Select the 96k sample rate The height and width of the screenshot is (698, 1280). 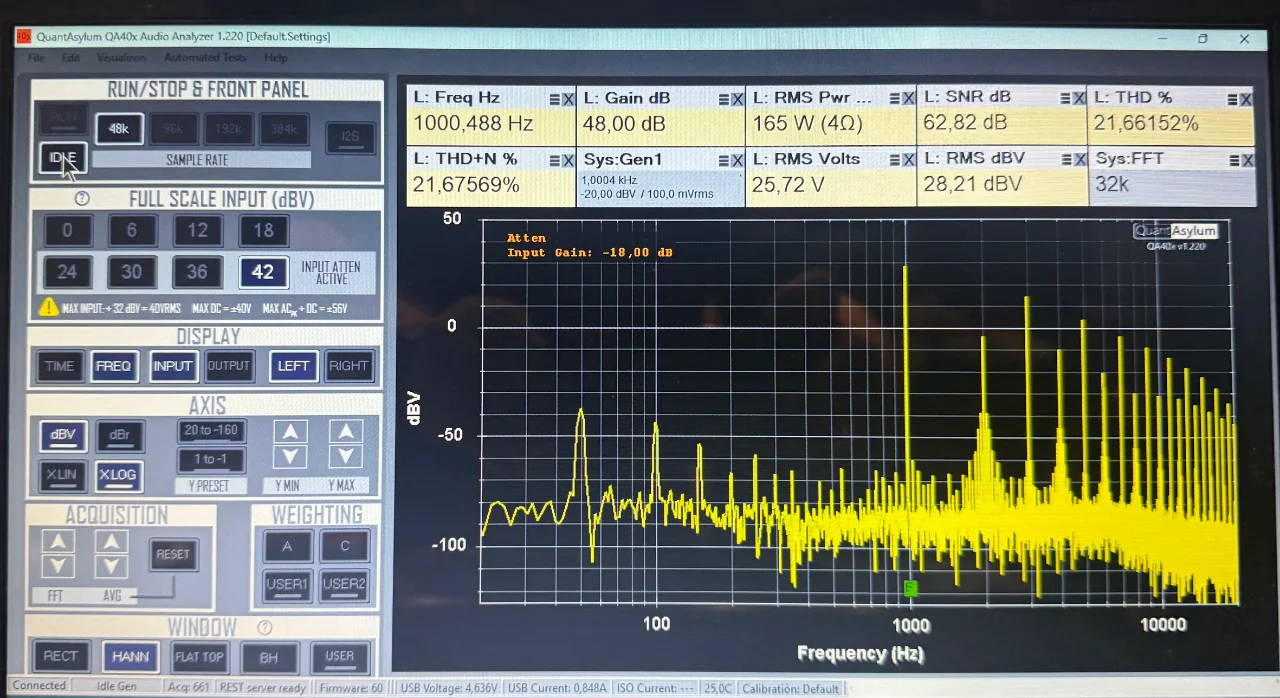(x=173, y=129)
